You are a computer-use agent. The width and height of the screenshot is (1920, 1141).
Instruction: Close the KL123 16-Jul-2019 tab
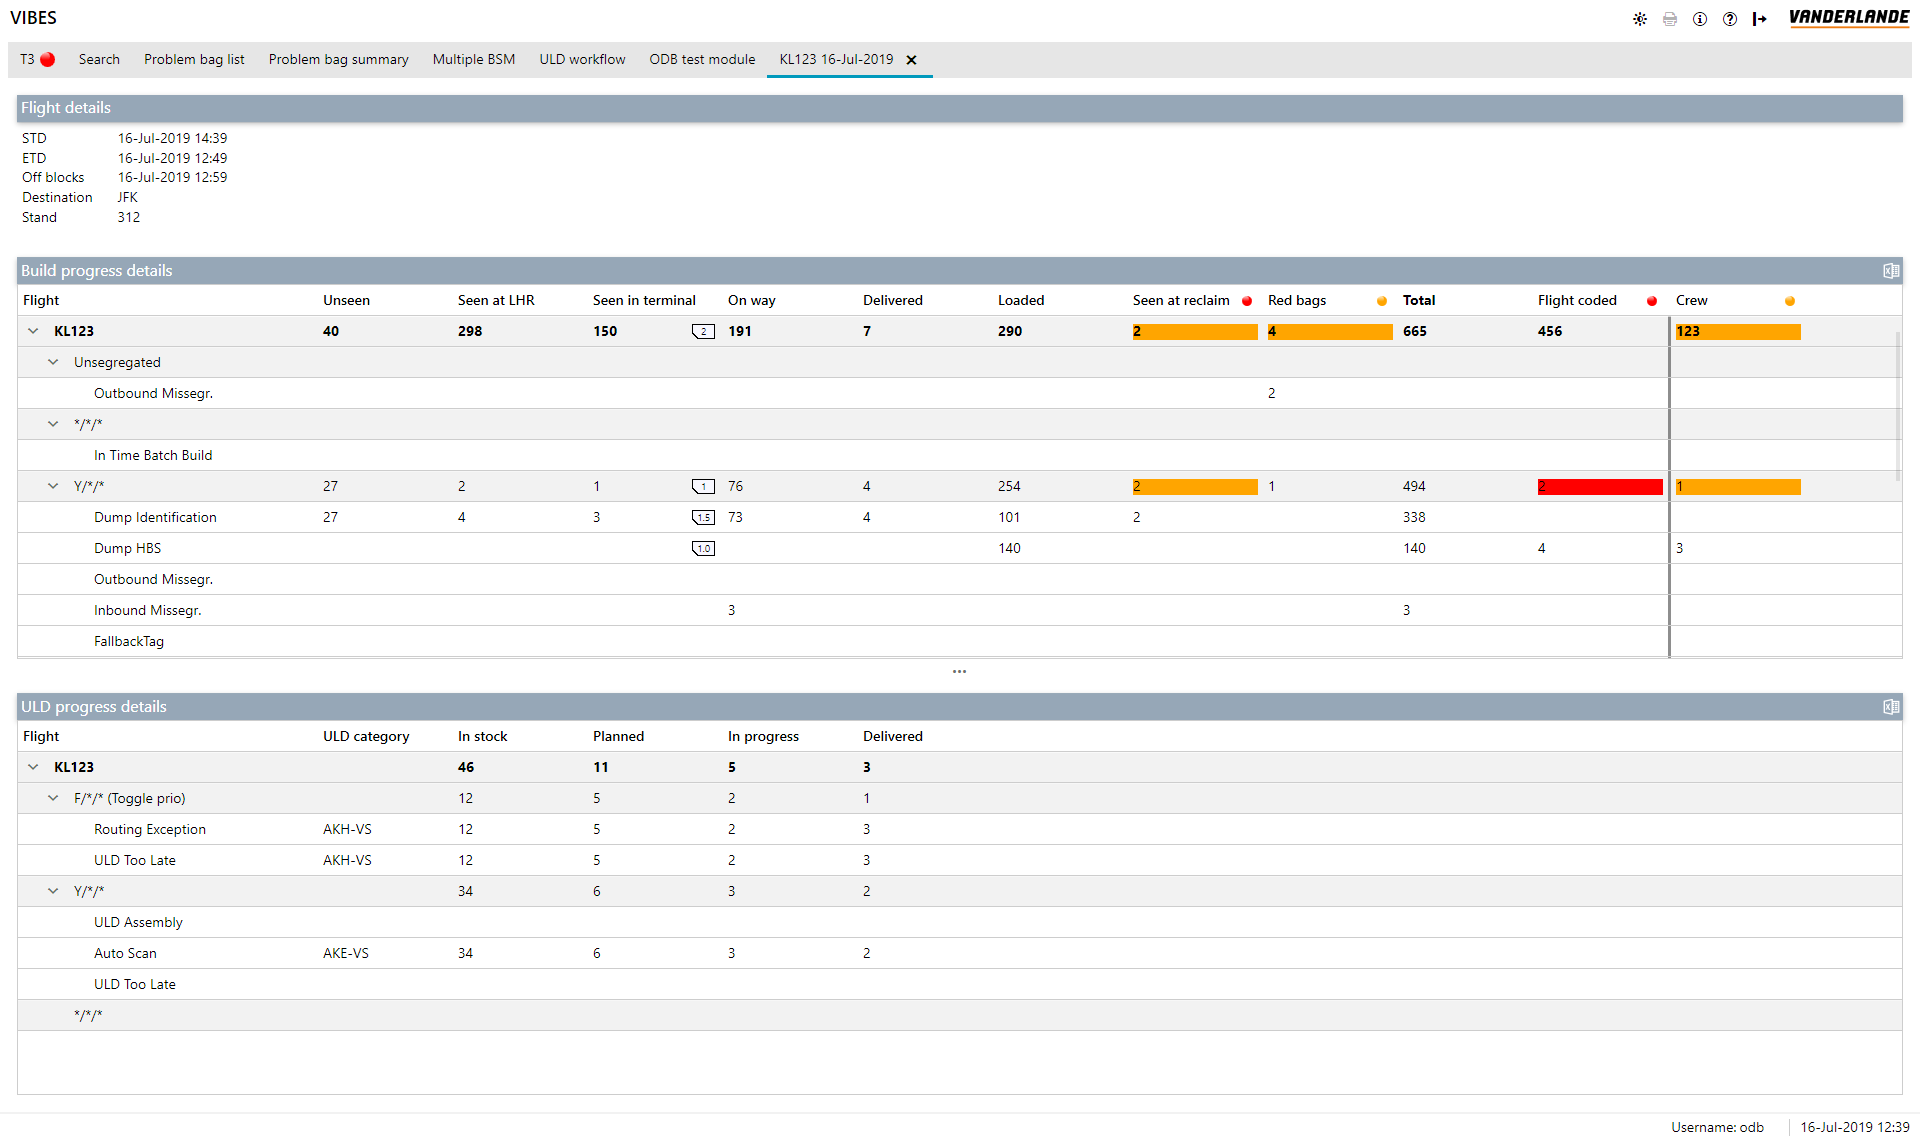911,60
